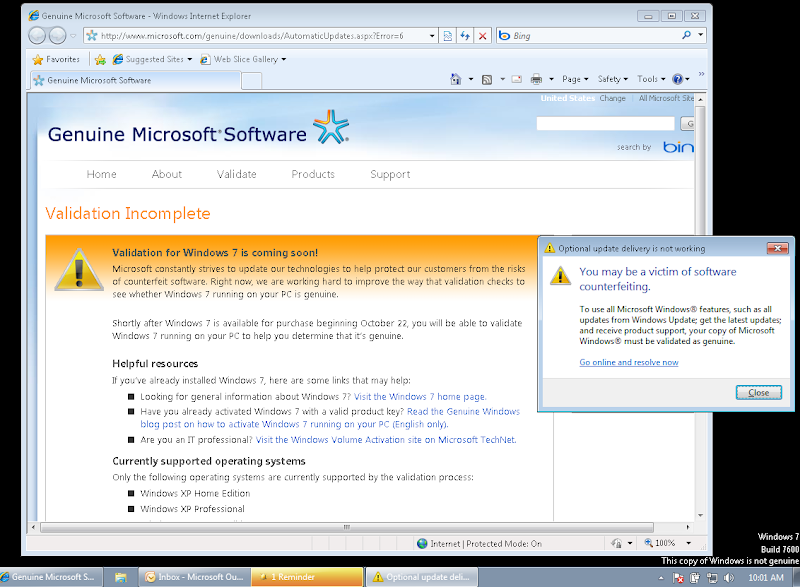Open the Support navigation item
The height and width of the screenshot is (587, 800).
click(390, 174)
